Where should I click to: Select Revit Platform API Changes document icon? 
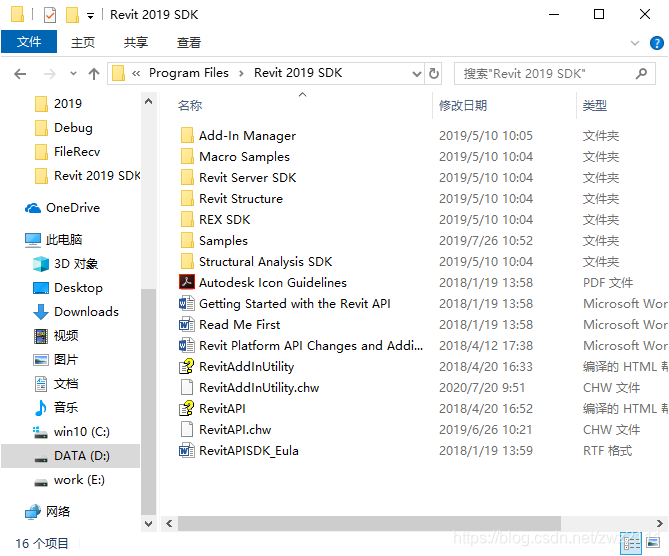click(187, 345)
